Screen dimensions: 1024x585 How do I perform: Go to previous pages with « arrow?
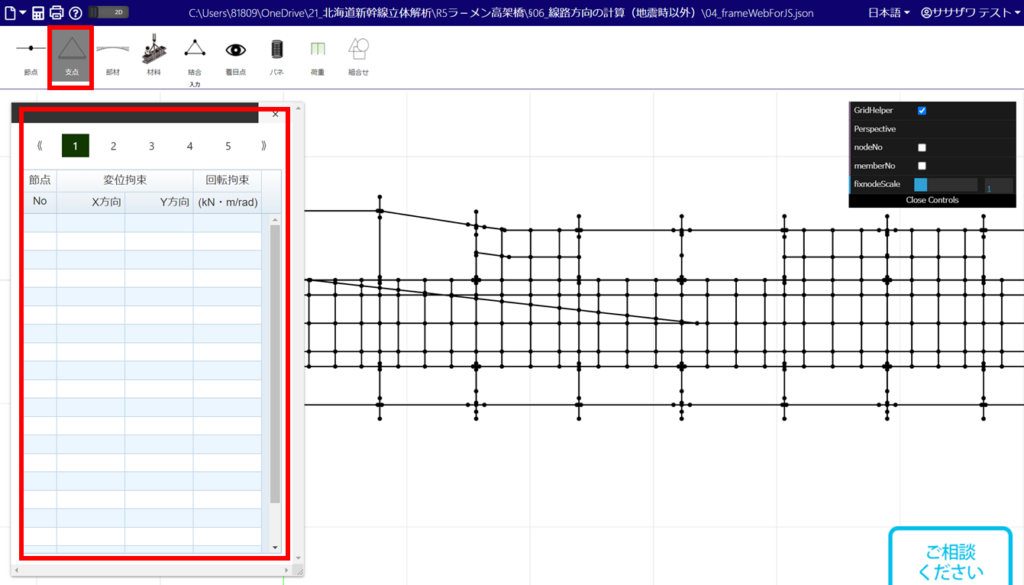(39, 146)
